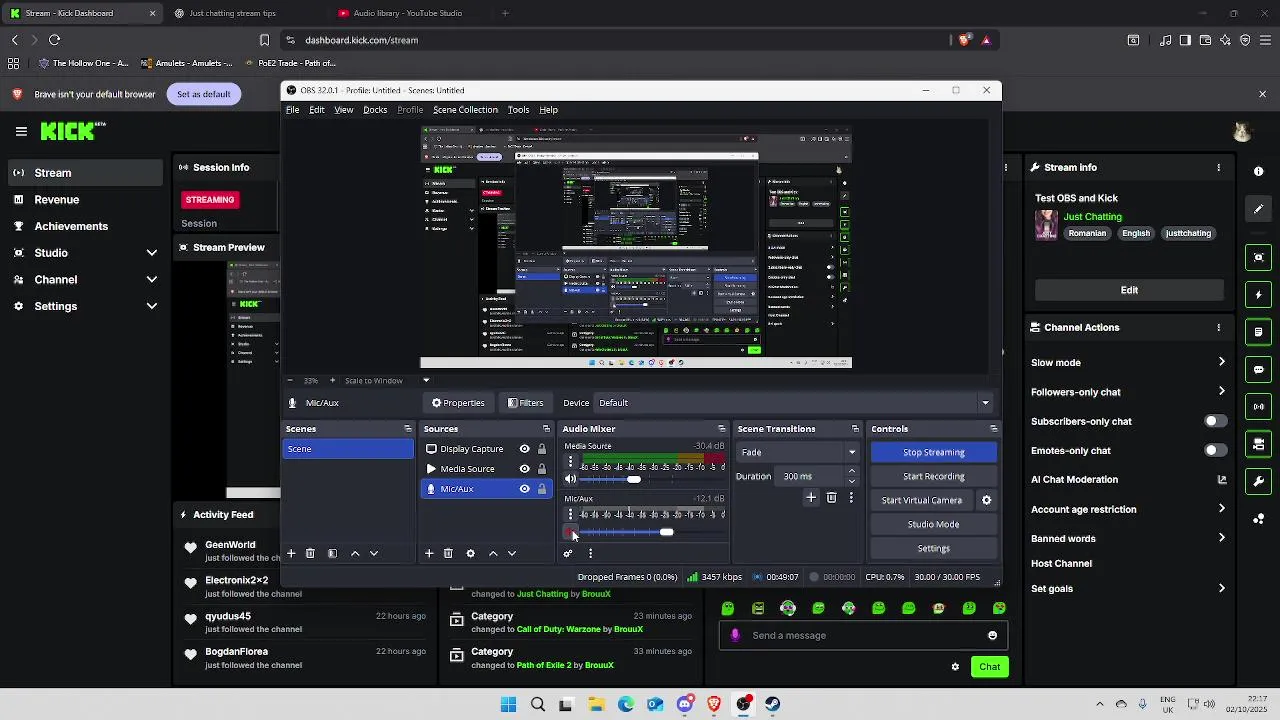
Task: Expand Slow mode options
Action: [1221, 362]
